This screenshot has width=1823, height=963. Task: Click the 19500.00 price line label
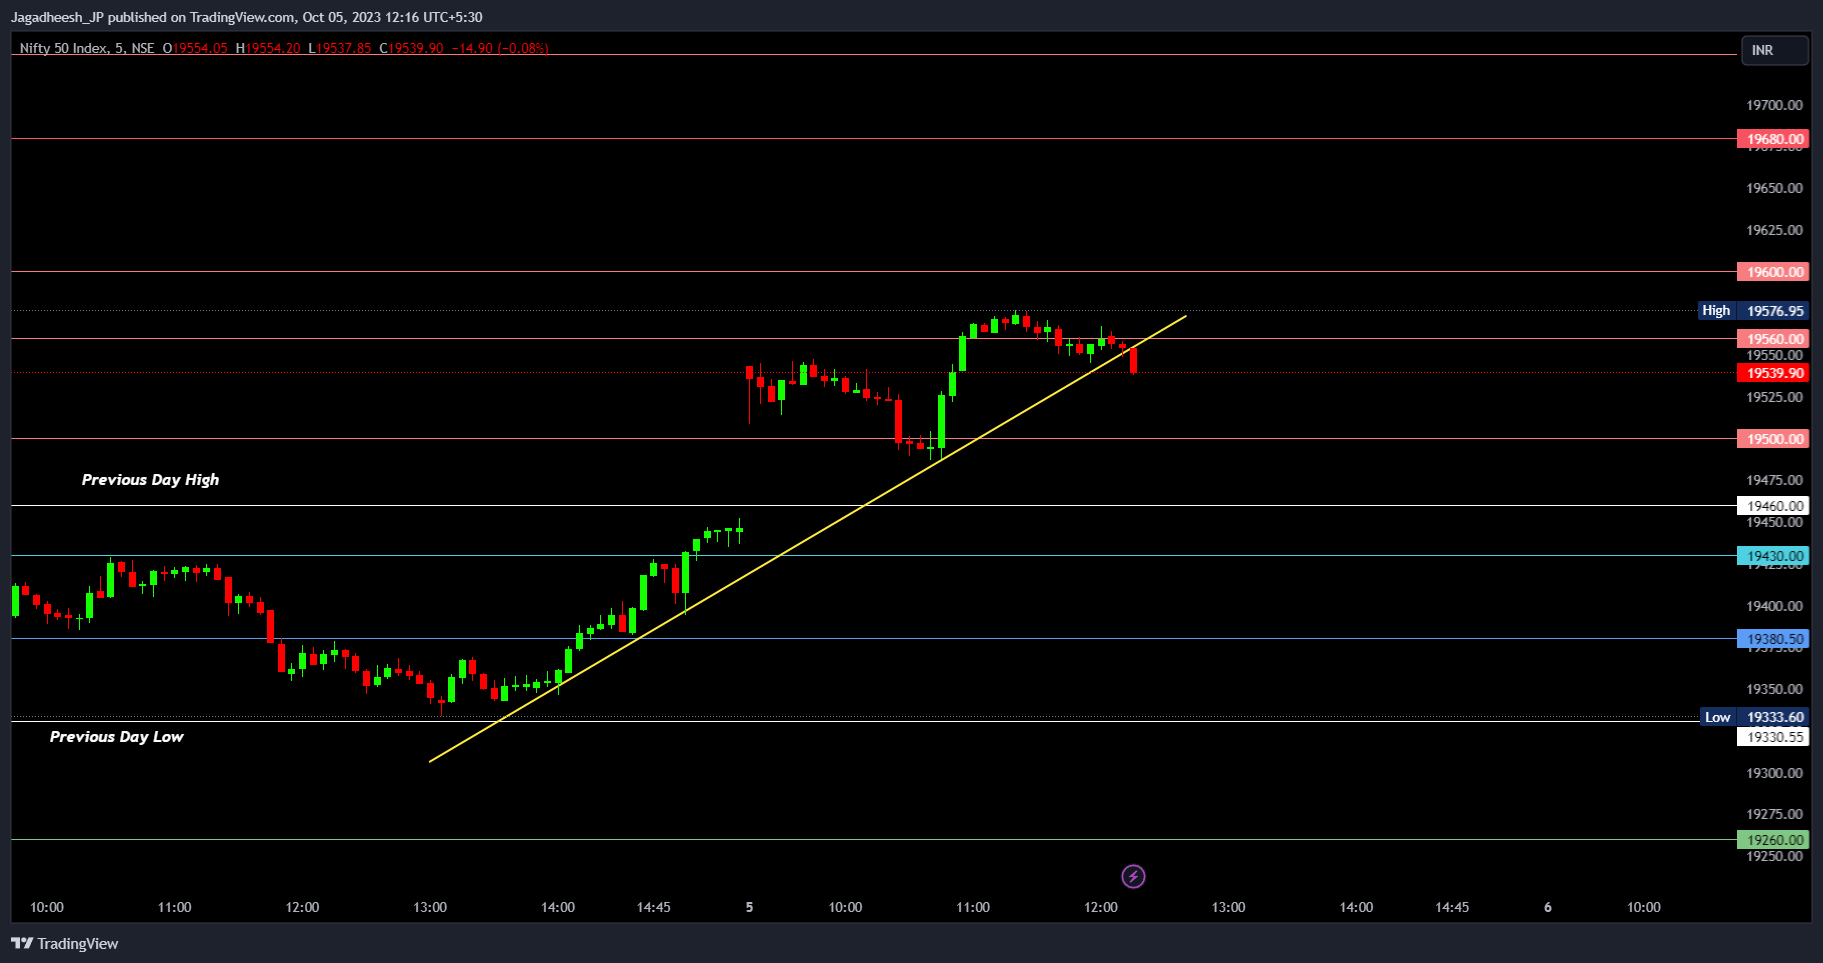click(x=1772, y=439)
